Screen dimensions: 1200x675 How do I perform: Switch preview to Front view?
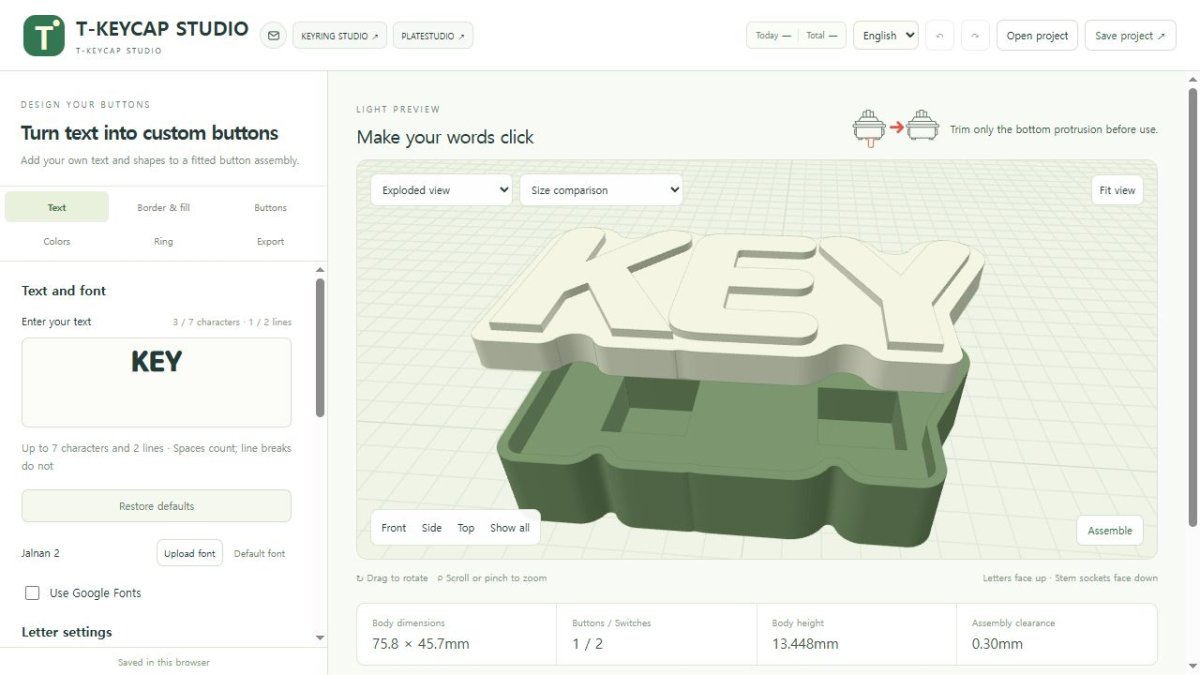point(394,528)
